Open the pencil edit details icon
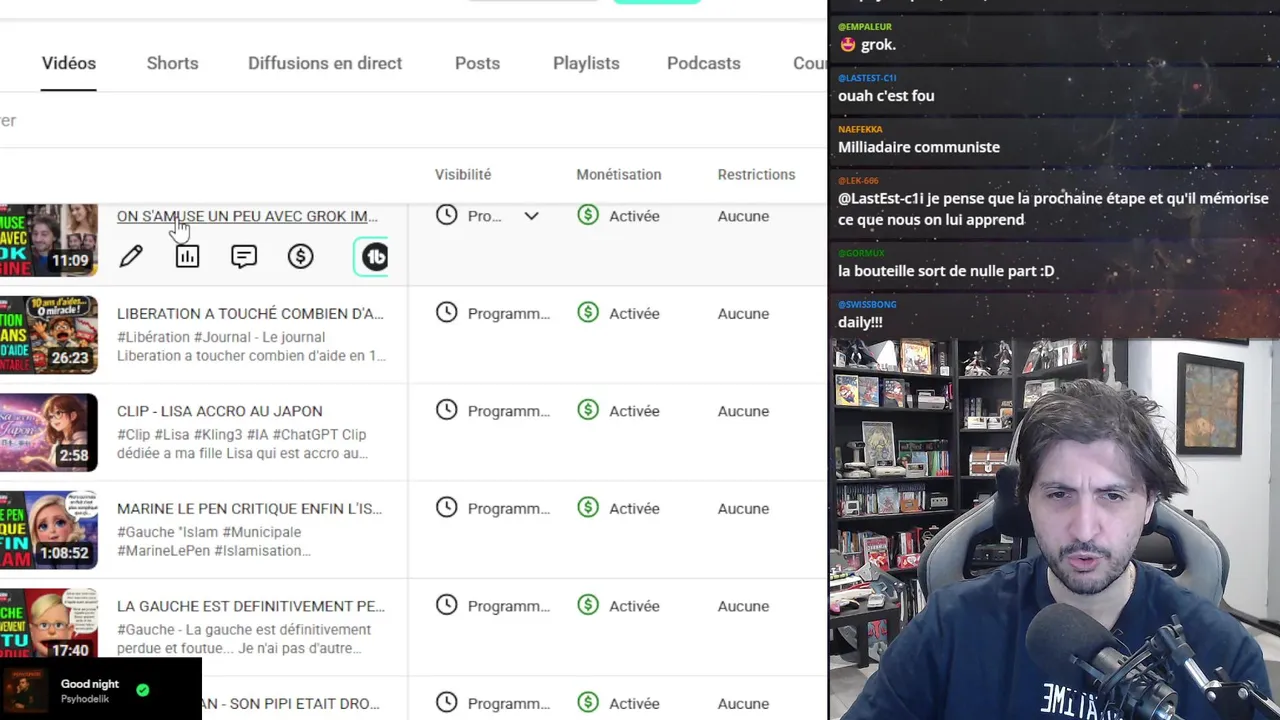 click(131, 257)
